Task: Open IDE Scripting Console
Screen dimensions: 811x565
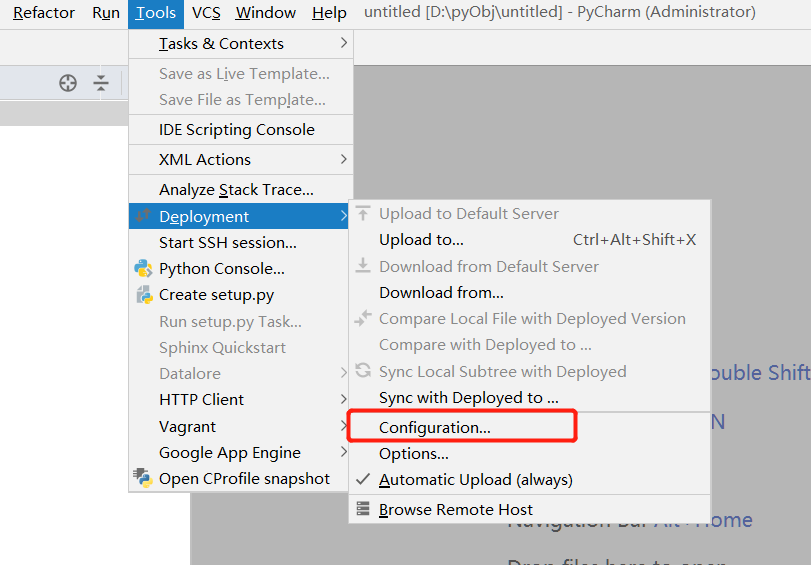Action: 237,130
